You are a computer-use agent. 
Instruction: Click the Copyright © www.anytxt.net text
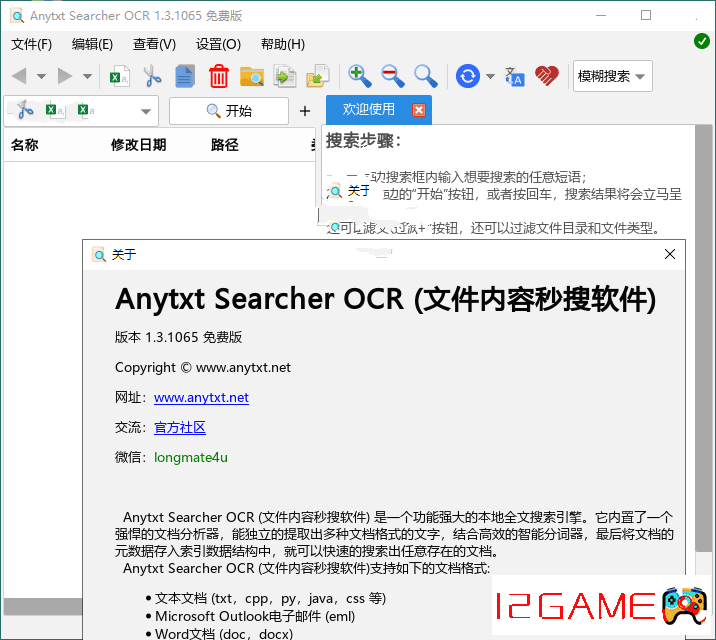[203, 367]
